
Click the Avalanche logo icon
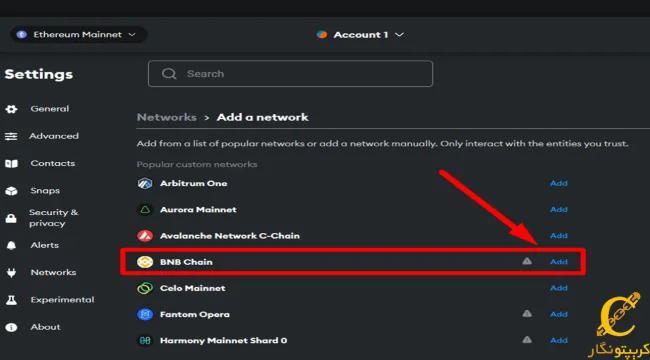145,236
